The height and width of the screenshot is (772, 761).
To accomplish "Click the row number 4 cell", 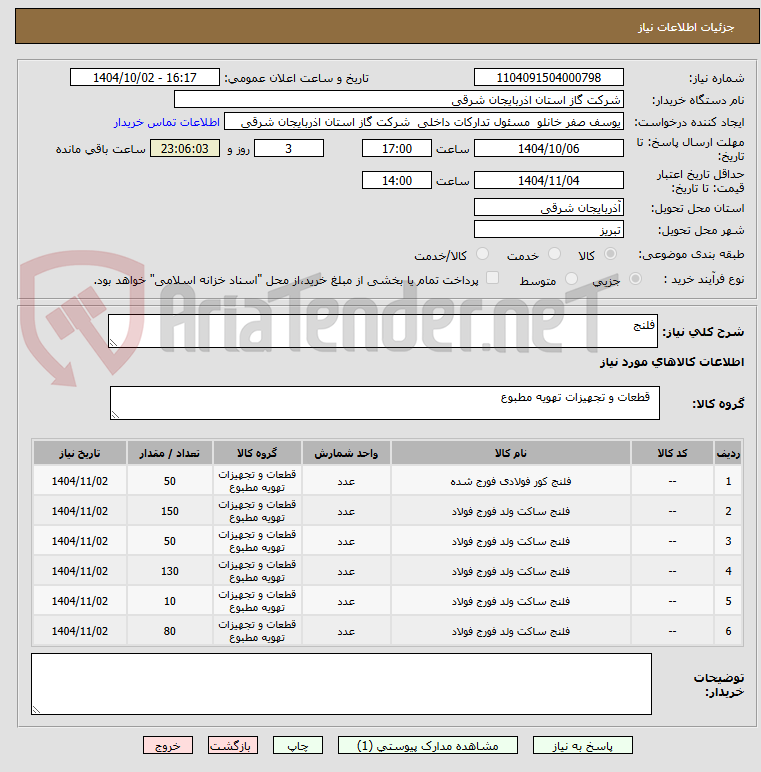I will (728, 571).
